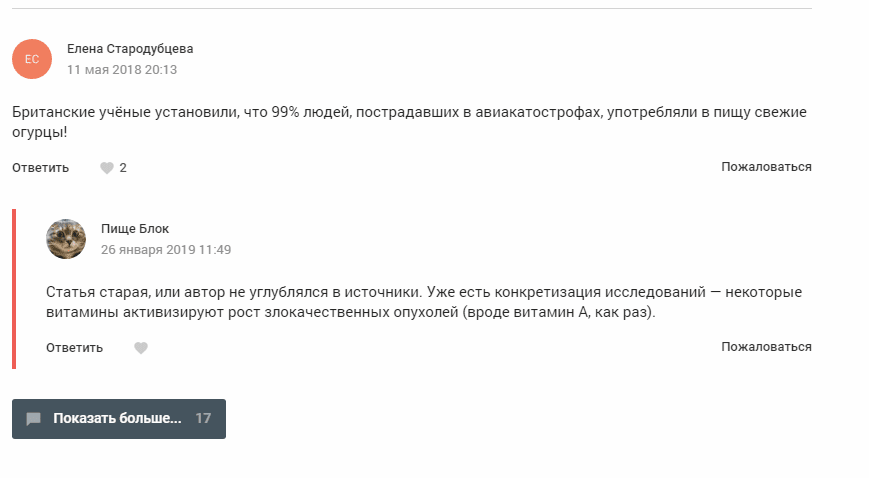869x478 pixels.
Task: Click the heart icon on Пище Блок's reply
Action: [141, 348]
